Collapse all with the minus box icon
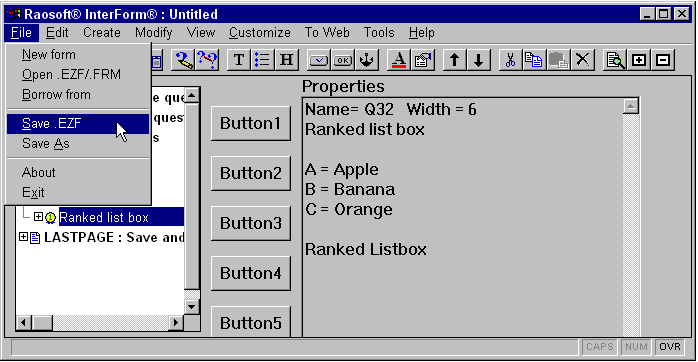The height and width of the screenshot is (362, 698). pos(663,60)
